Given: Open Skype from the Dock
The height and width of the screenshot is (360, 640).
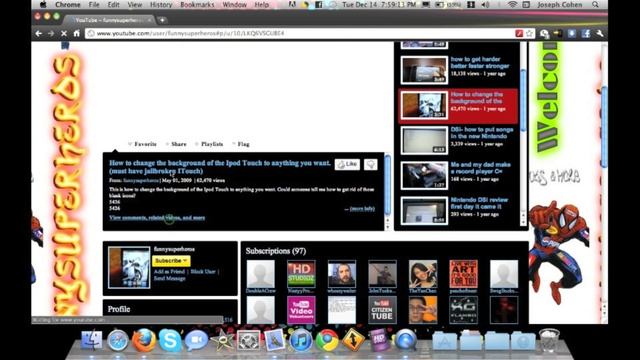Looking at the screenshot, I should pos(170,340).
